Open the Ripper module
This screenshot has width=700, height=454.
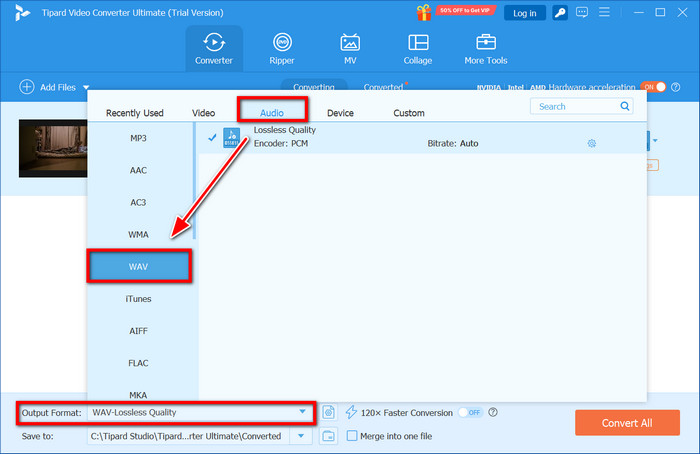point(282,49)
